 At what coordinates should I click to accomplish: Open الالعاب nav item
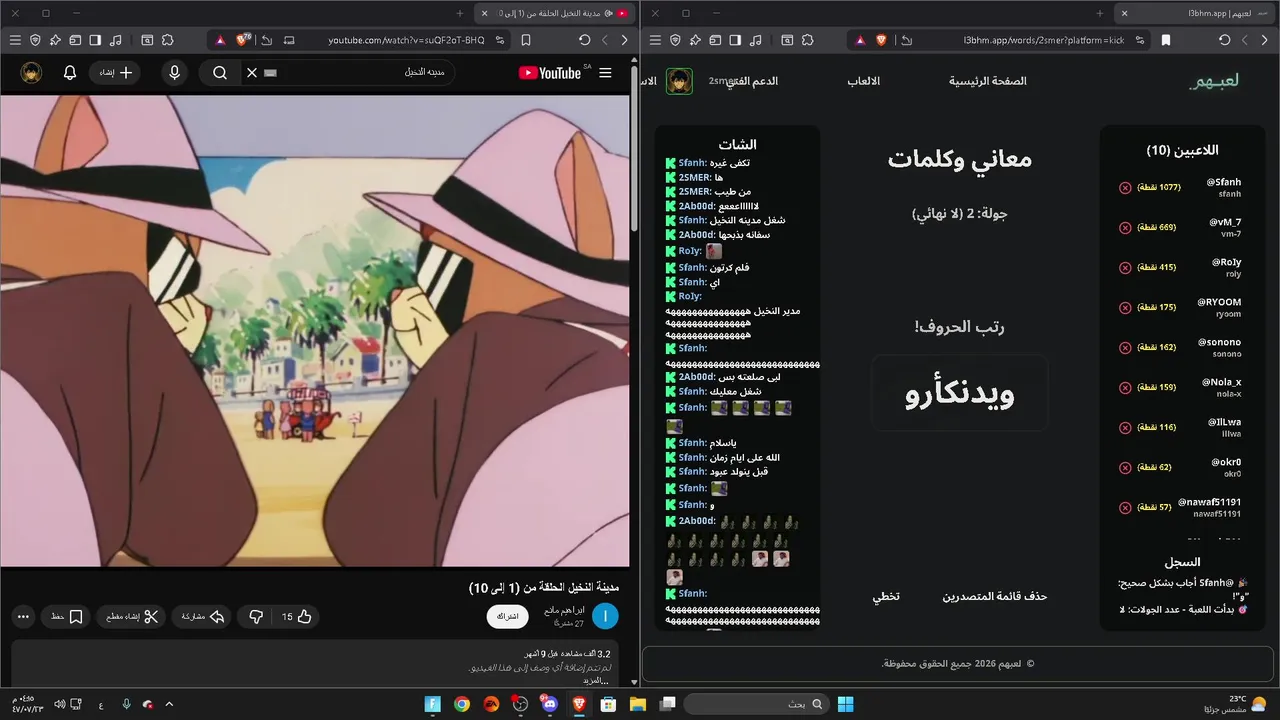[x=863, y=81]
